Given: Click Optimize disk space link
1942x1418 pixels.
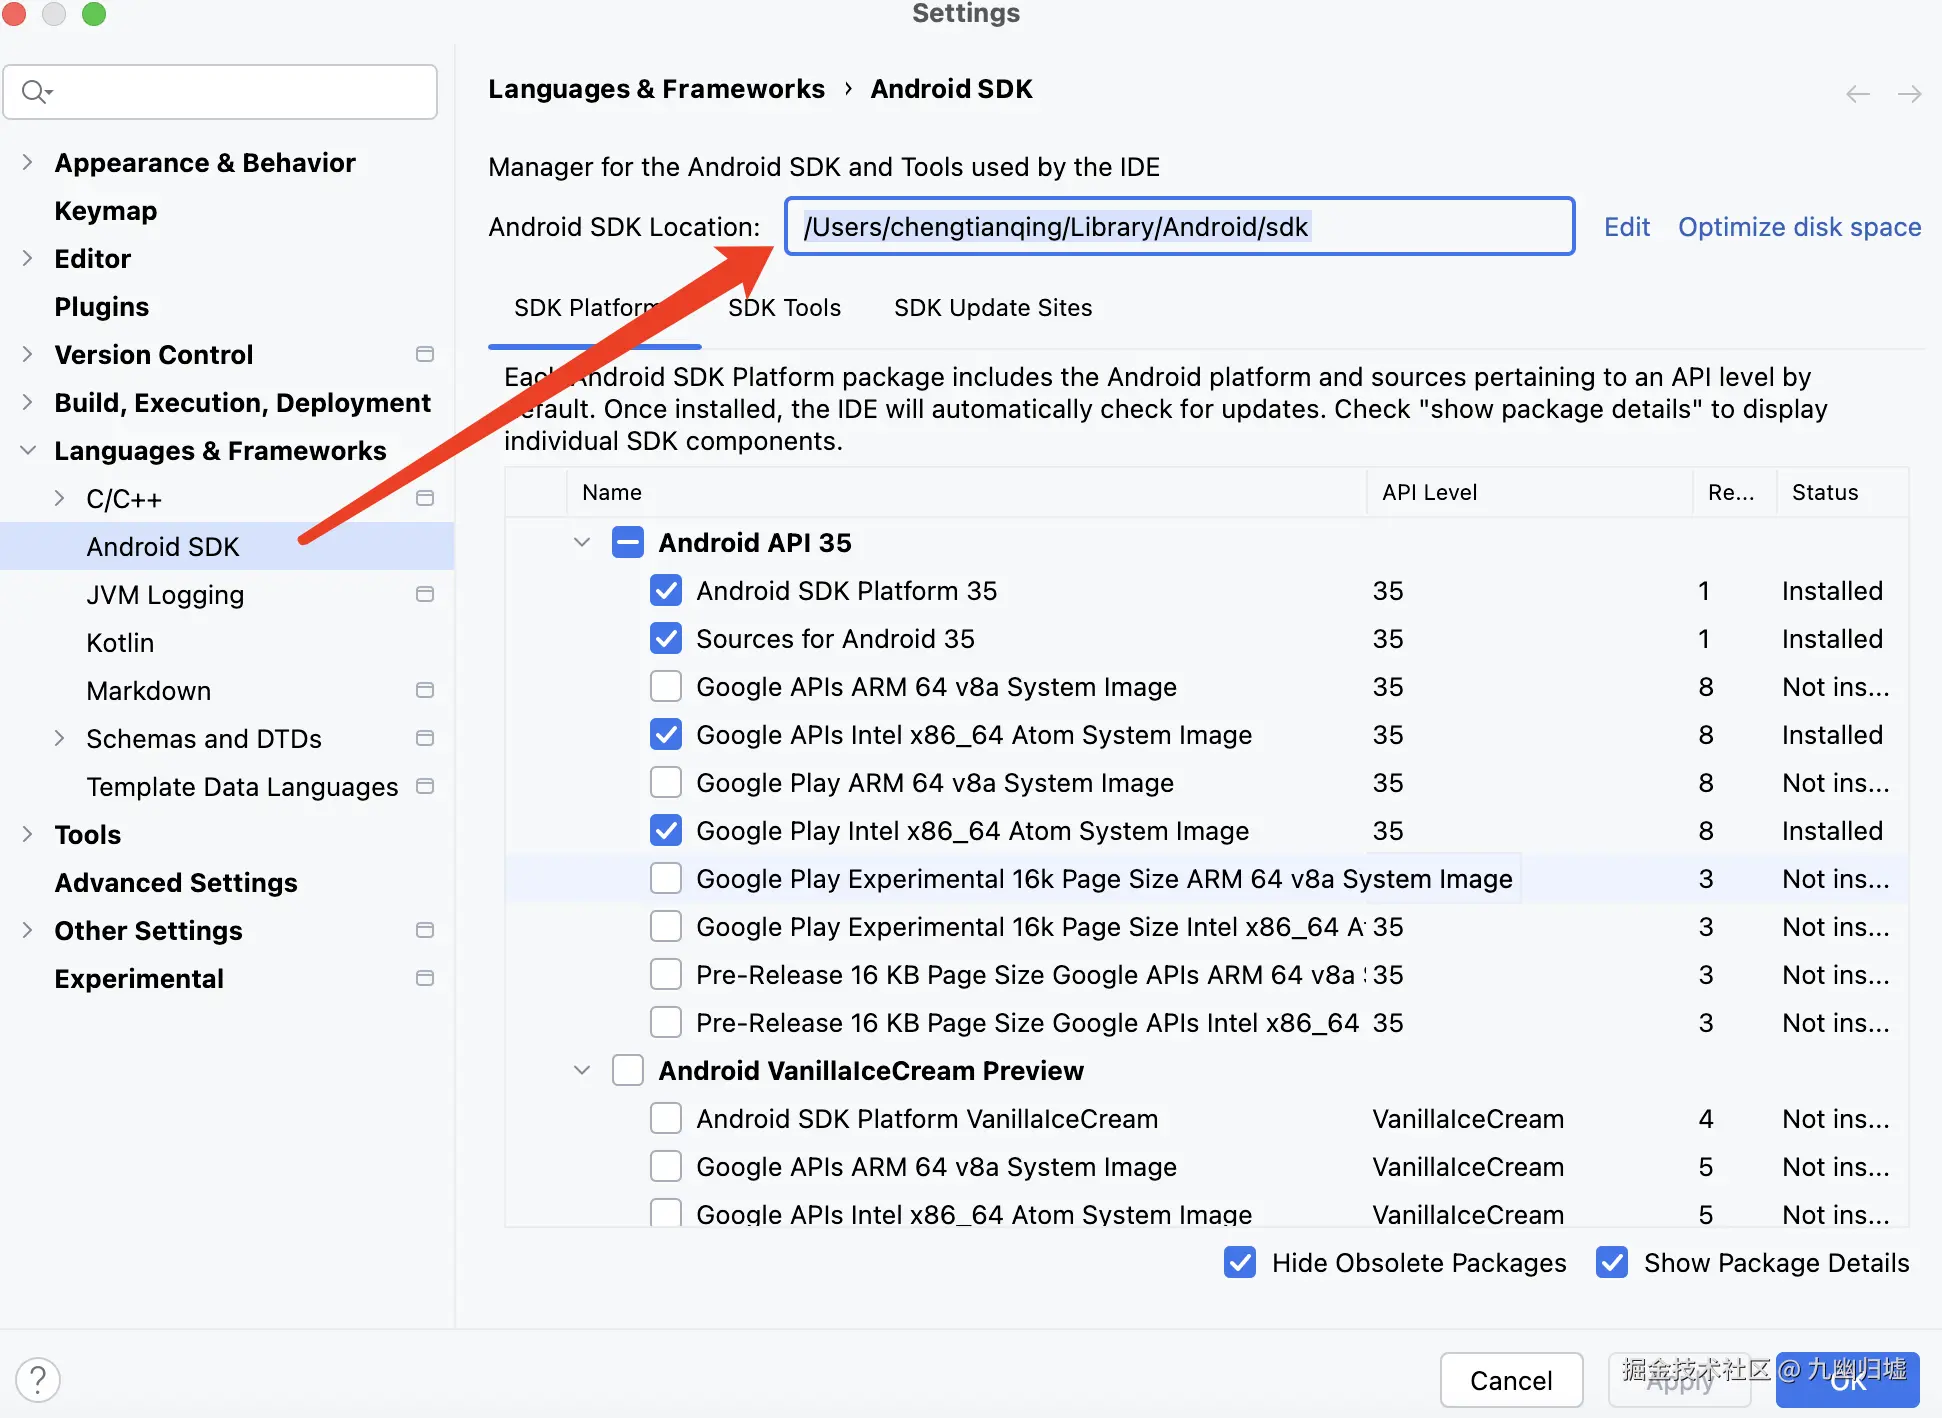Looking at the screenshot, I should click(1799, 227).
